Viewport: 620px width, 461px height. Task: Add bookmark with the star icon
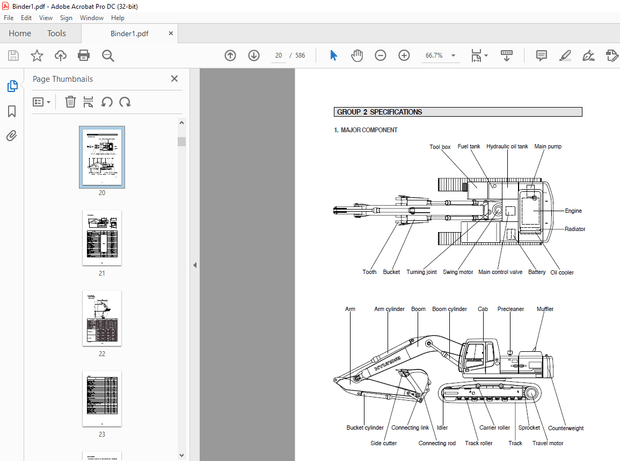[x=37, y=55]
